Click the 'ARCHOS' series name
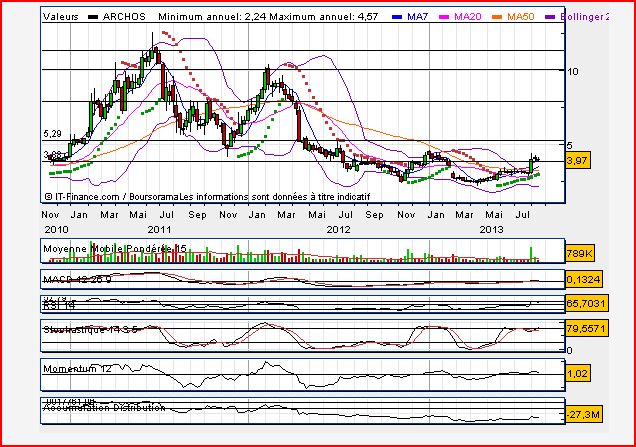636x447 pixels. (x=124, y=17)
